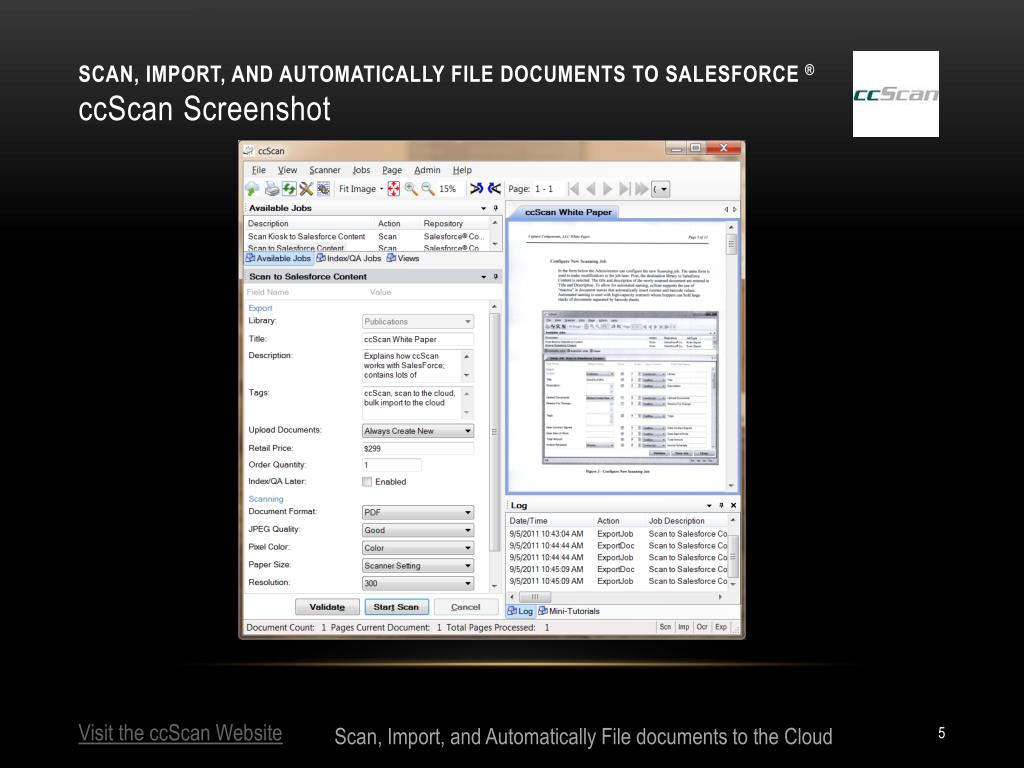Open the Resolution 300 dropdown

click(418, 583)
